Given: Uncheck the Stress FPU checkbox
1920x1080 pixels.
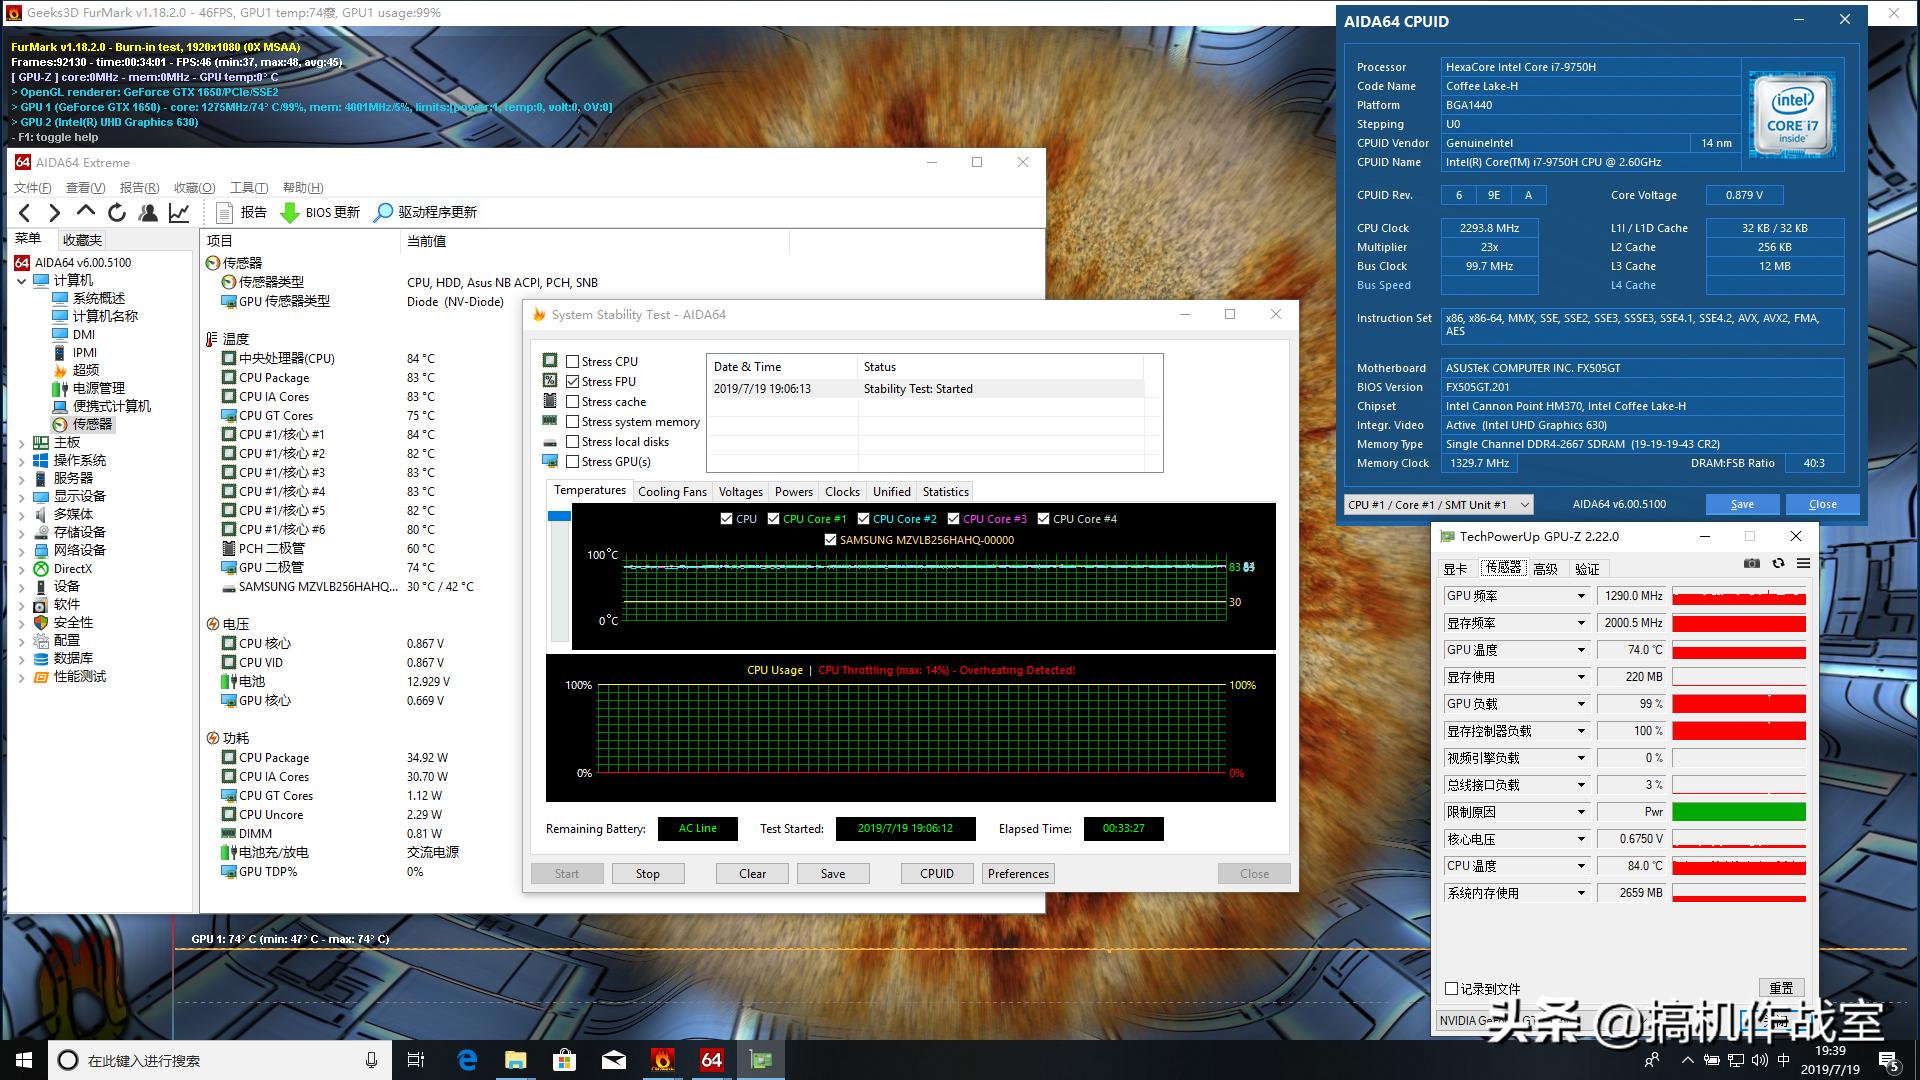Looking at the screenshot, I should 573,382.
